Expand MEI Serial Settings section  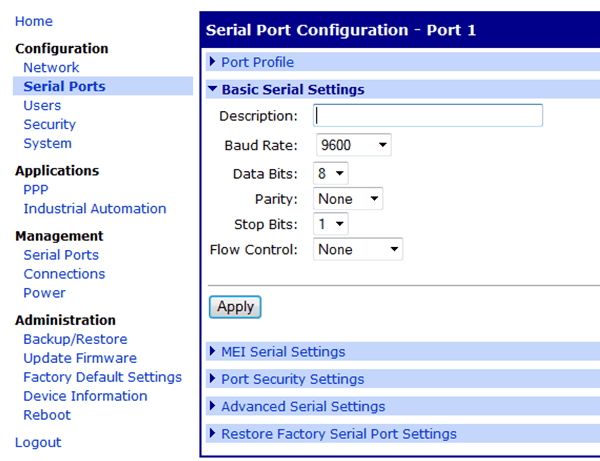282,352
